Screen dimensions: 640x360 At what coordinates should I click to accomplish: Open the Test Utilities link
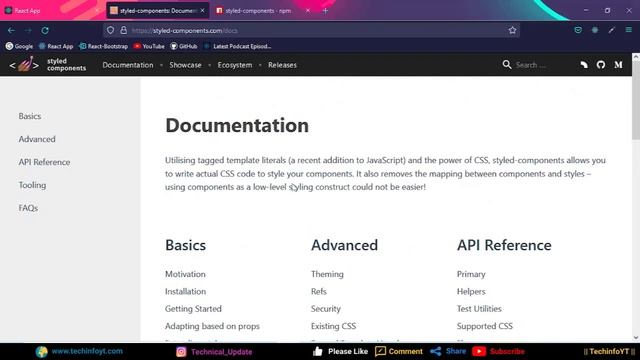tap(479, 309)
